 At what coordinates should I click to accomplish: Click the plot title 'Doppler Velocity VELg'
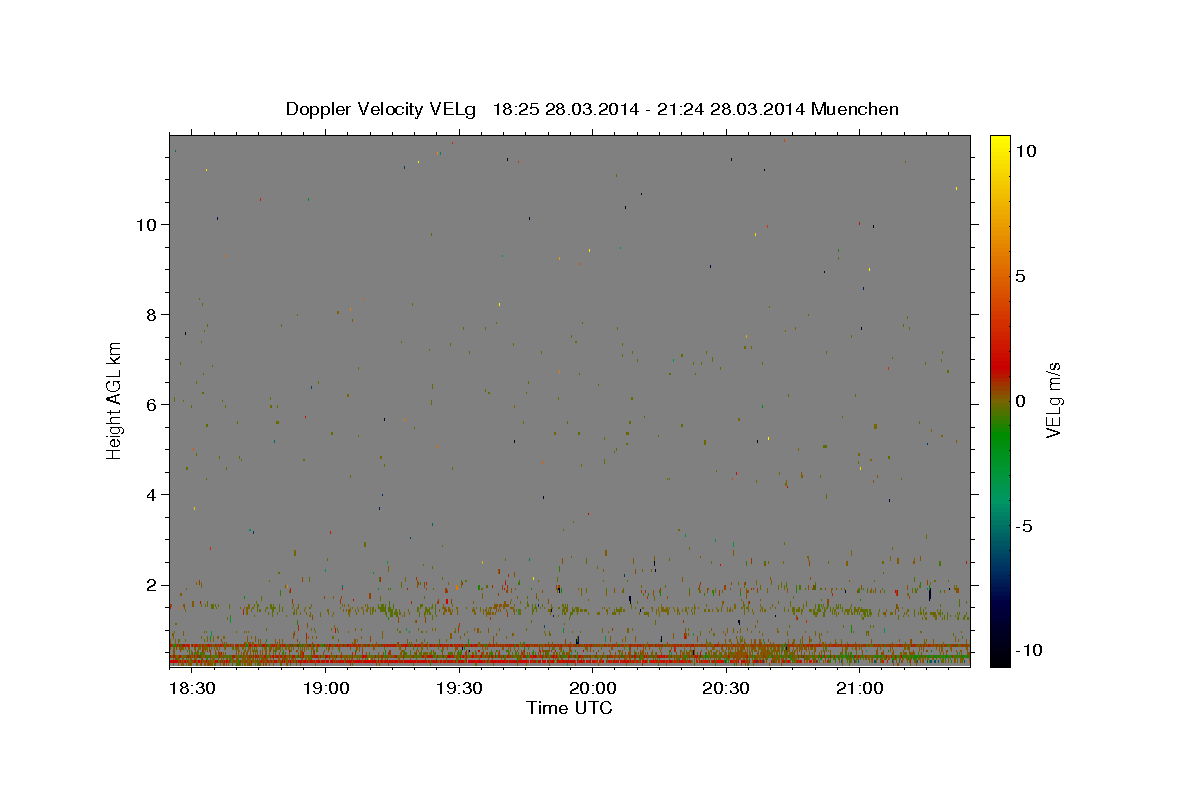point(381,109)
